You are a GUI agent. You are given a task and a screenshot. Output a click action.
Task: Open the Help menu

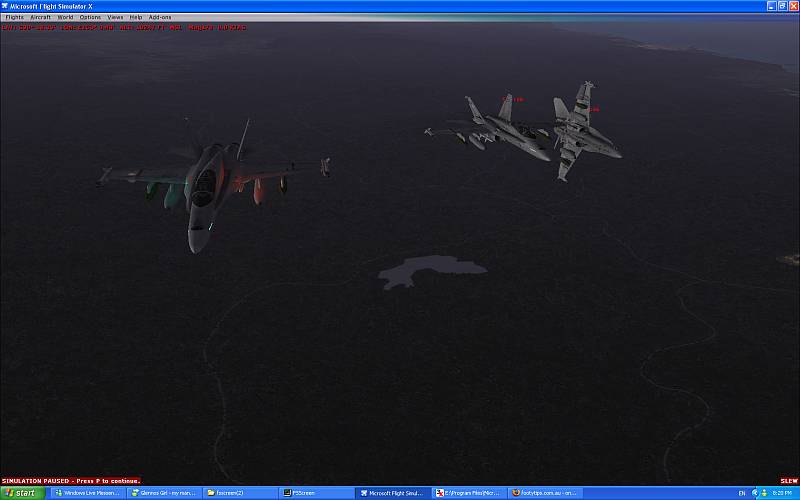tap(136, 17)
